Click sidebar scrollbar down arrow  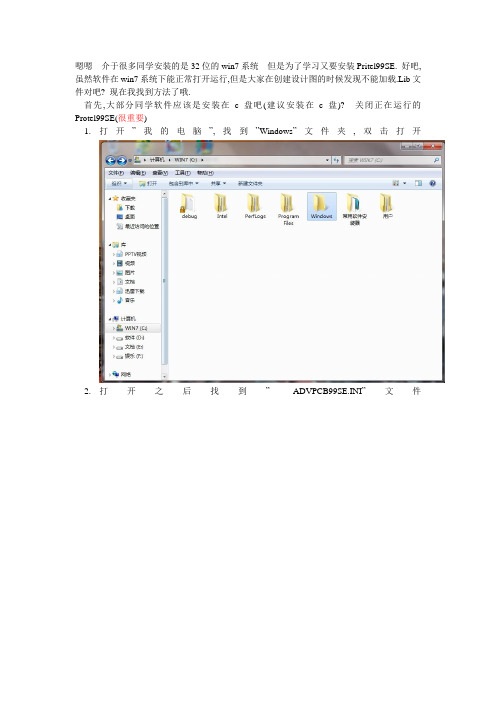[x=164, y=377]
